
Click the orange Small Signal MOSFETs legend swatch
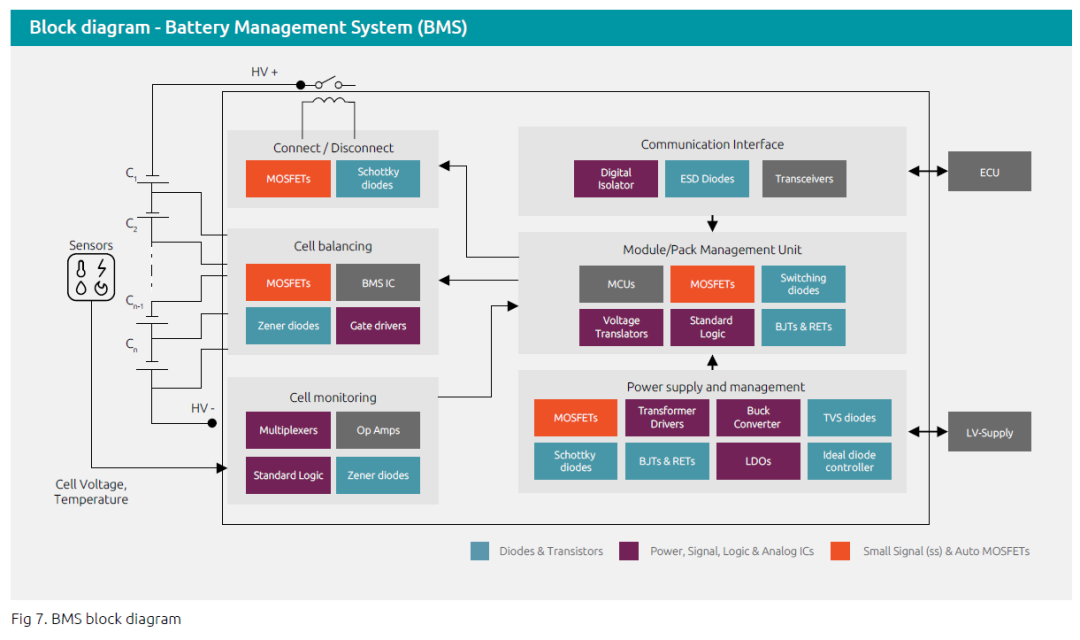point(840,551)
